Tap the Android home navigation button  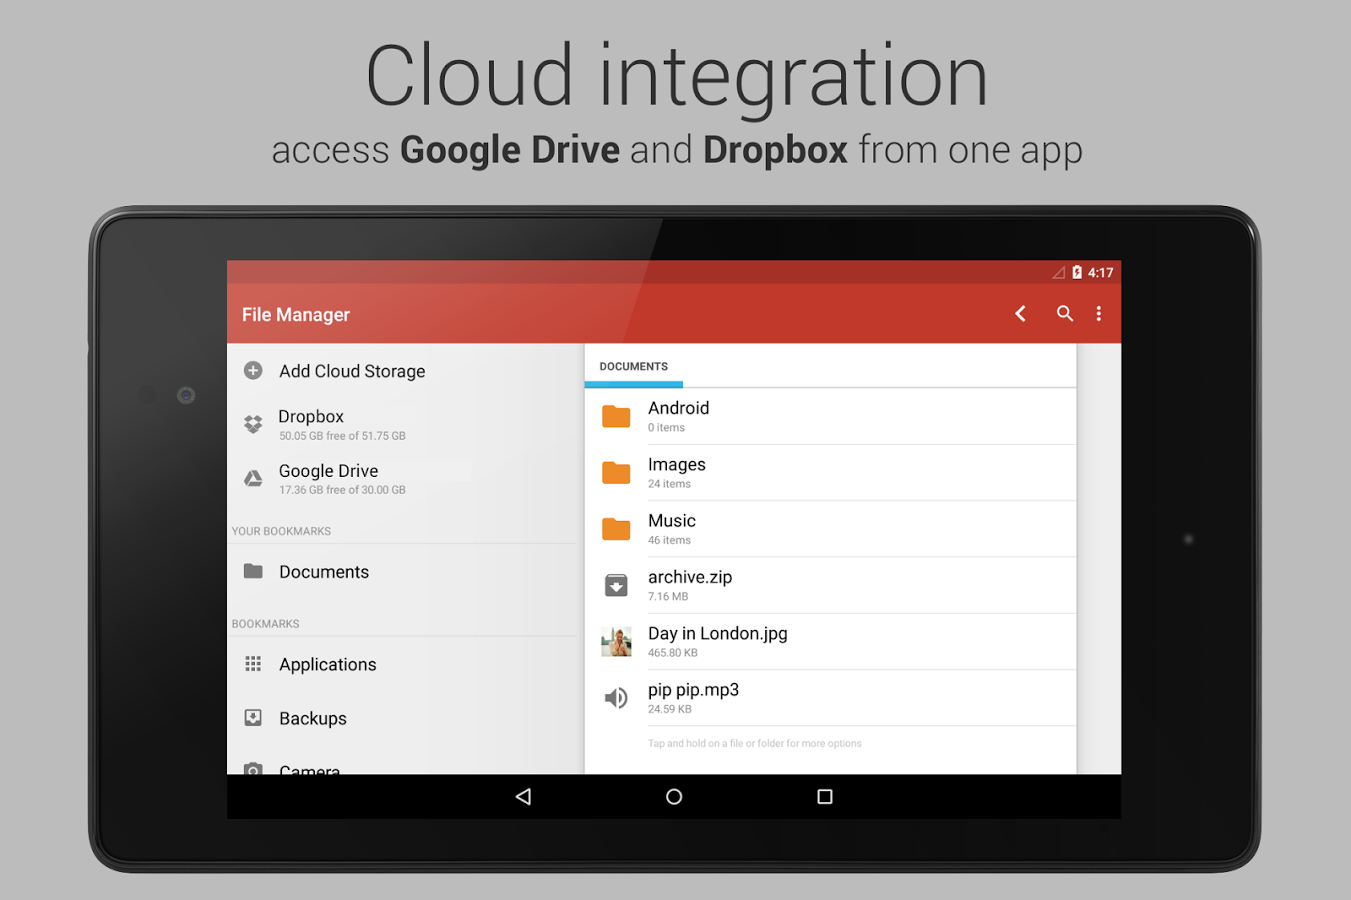674,797
